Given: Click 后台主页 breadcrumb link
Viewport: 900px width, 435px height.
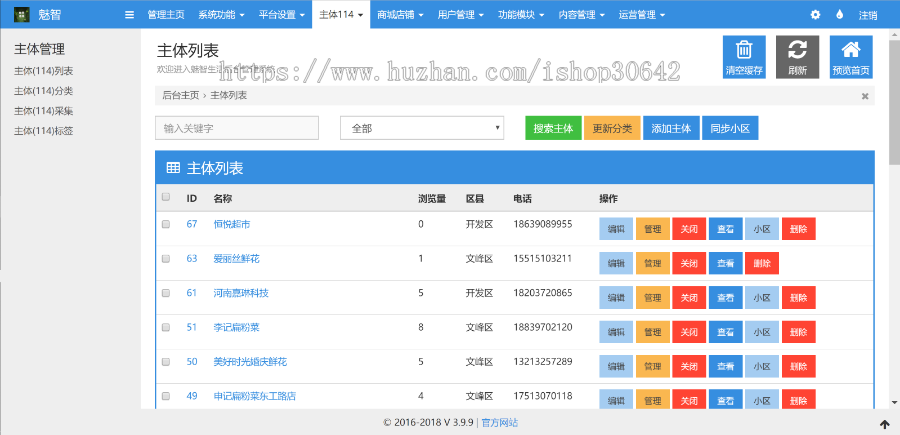Looking at the screenshot, I should click(x=181, y=96).
